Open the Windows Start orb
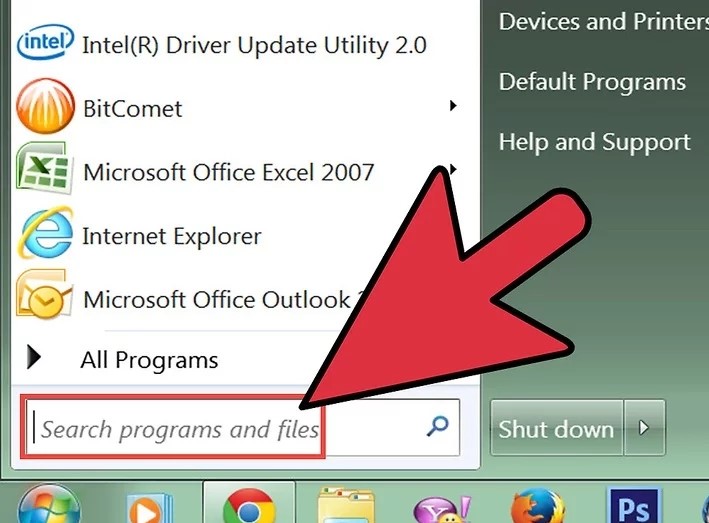Screen dimensions: 709x523 click(49, 506)
